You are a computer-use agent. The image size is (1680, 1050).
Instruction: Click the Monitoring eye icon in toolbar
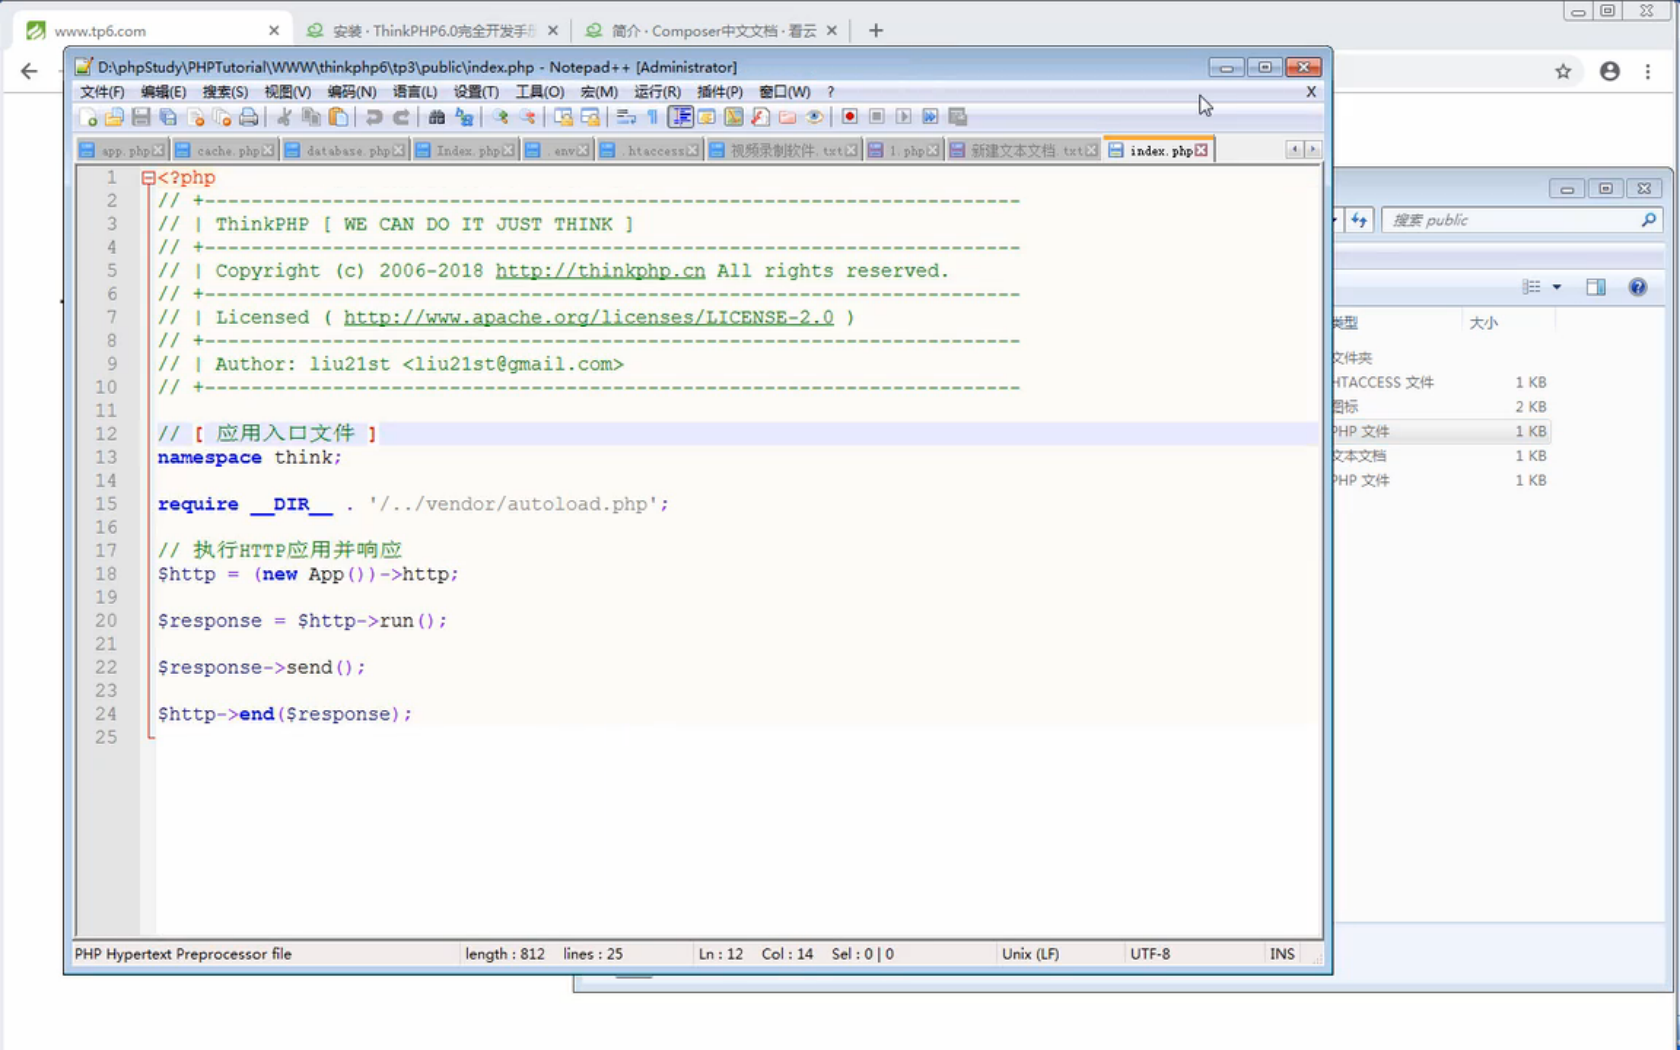click(814, 117)
